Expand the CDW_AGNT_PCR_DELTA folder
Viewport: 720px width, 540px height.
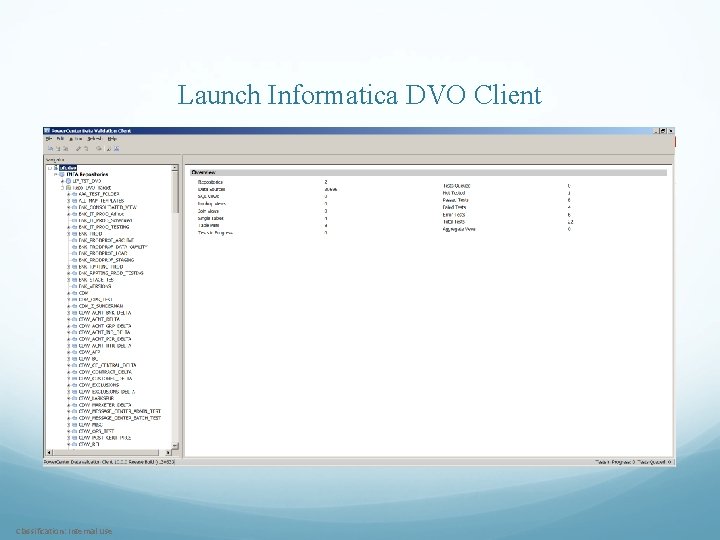point(69,339)
